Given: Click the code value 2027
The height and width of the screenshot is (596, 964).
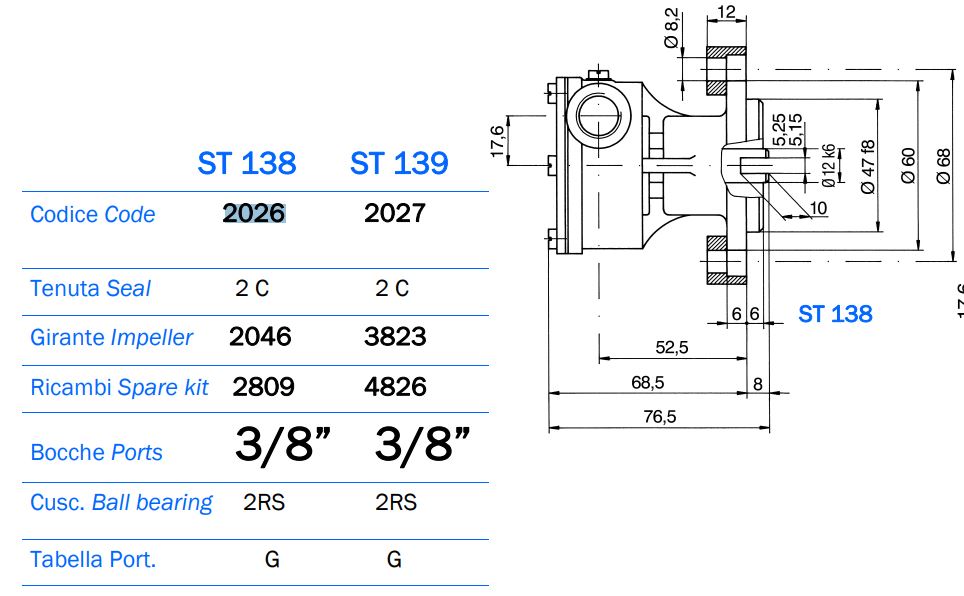Looking at the screenshot, I should (x=395, y=213).
